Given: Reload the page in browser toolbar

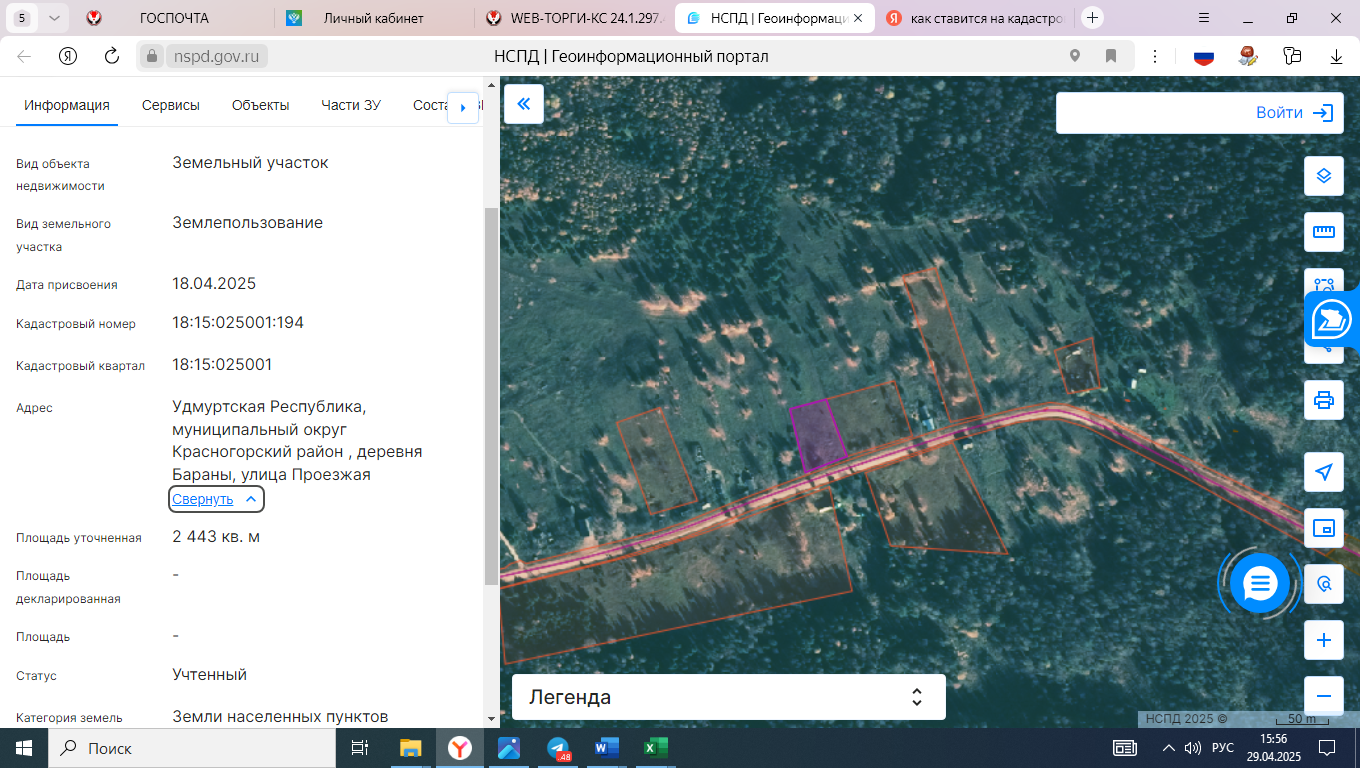Looking at the screenshot, I should point(112,56).
